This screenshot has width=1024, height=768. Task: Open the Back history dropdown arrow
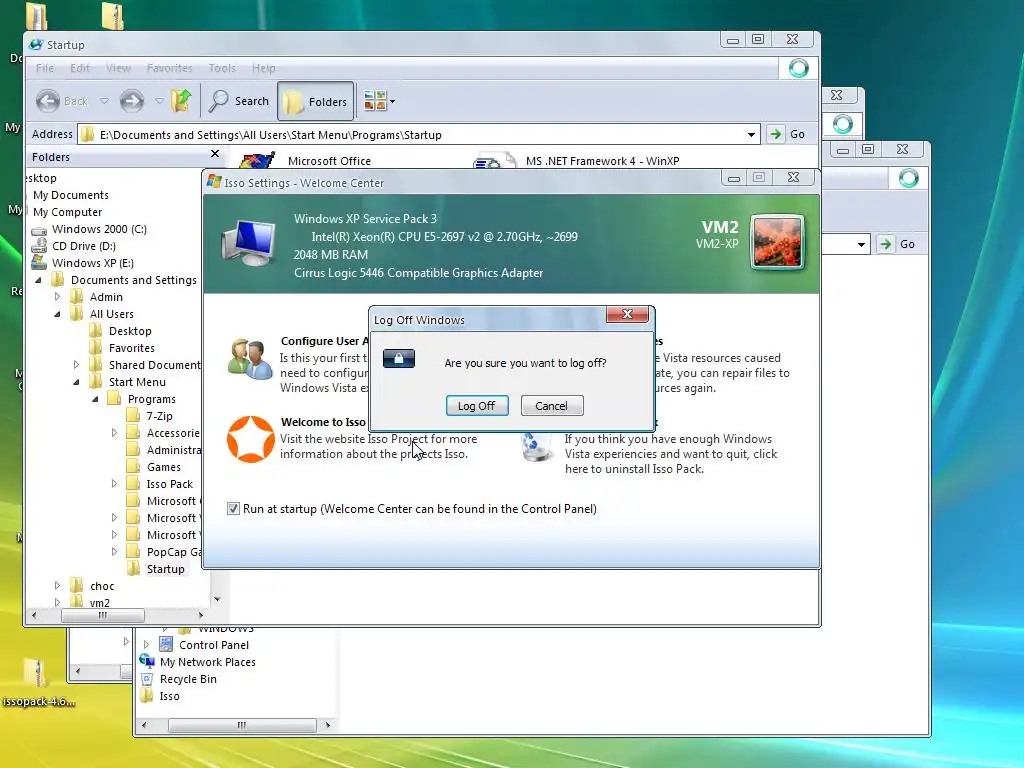[104, 101]
